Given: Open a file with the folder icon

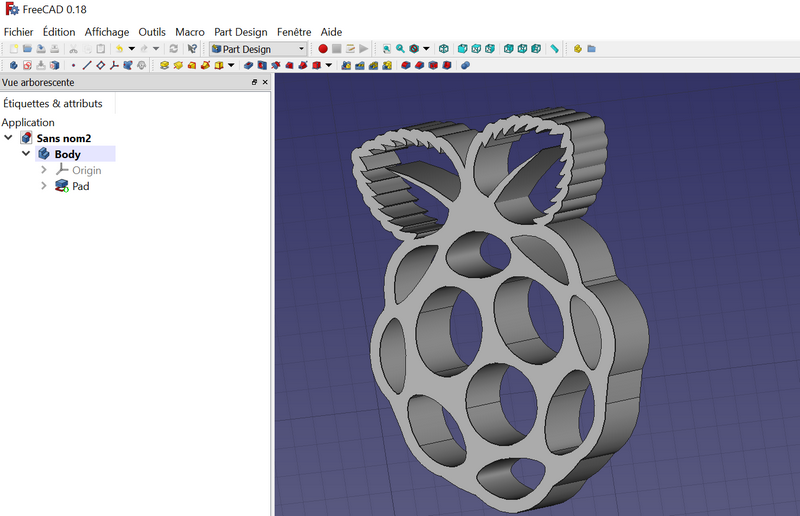Looking at the screenshot, I should [x=28, y=49].
